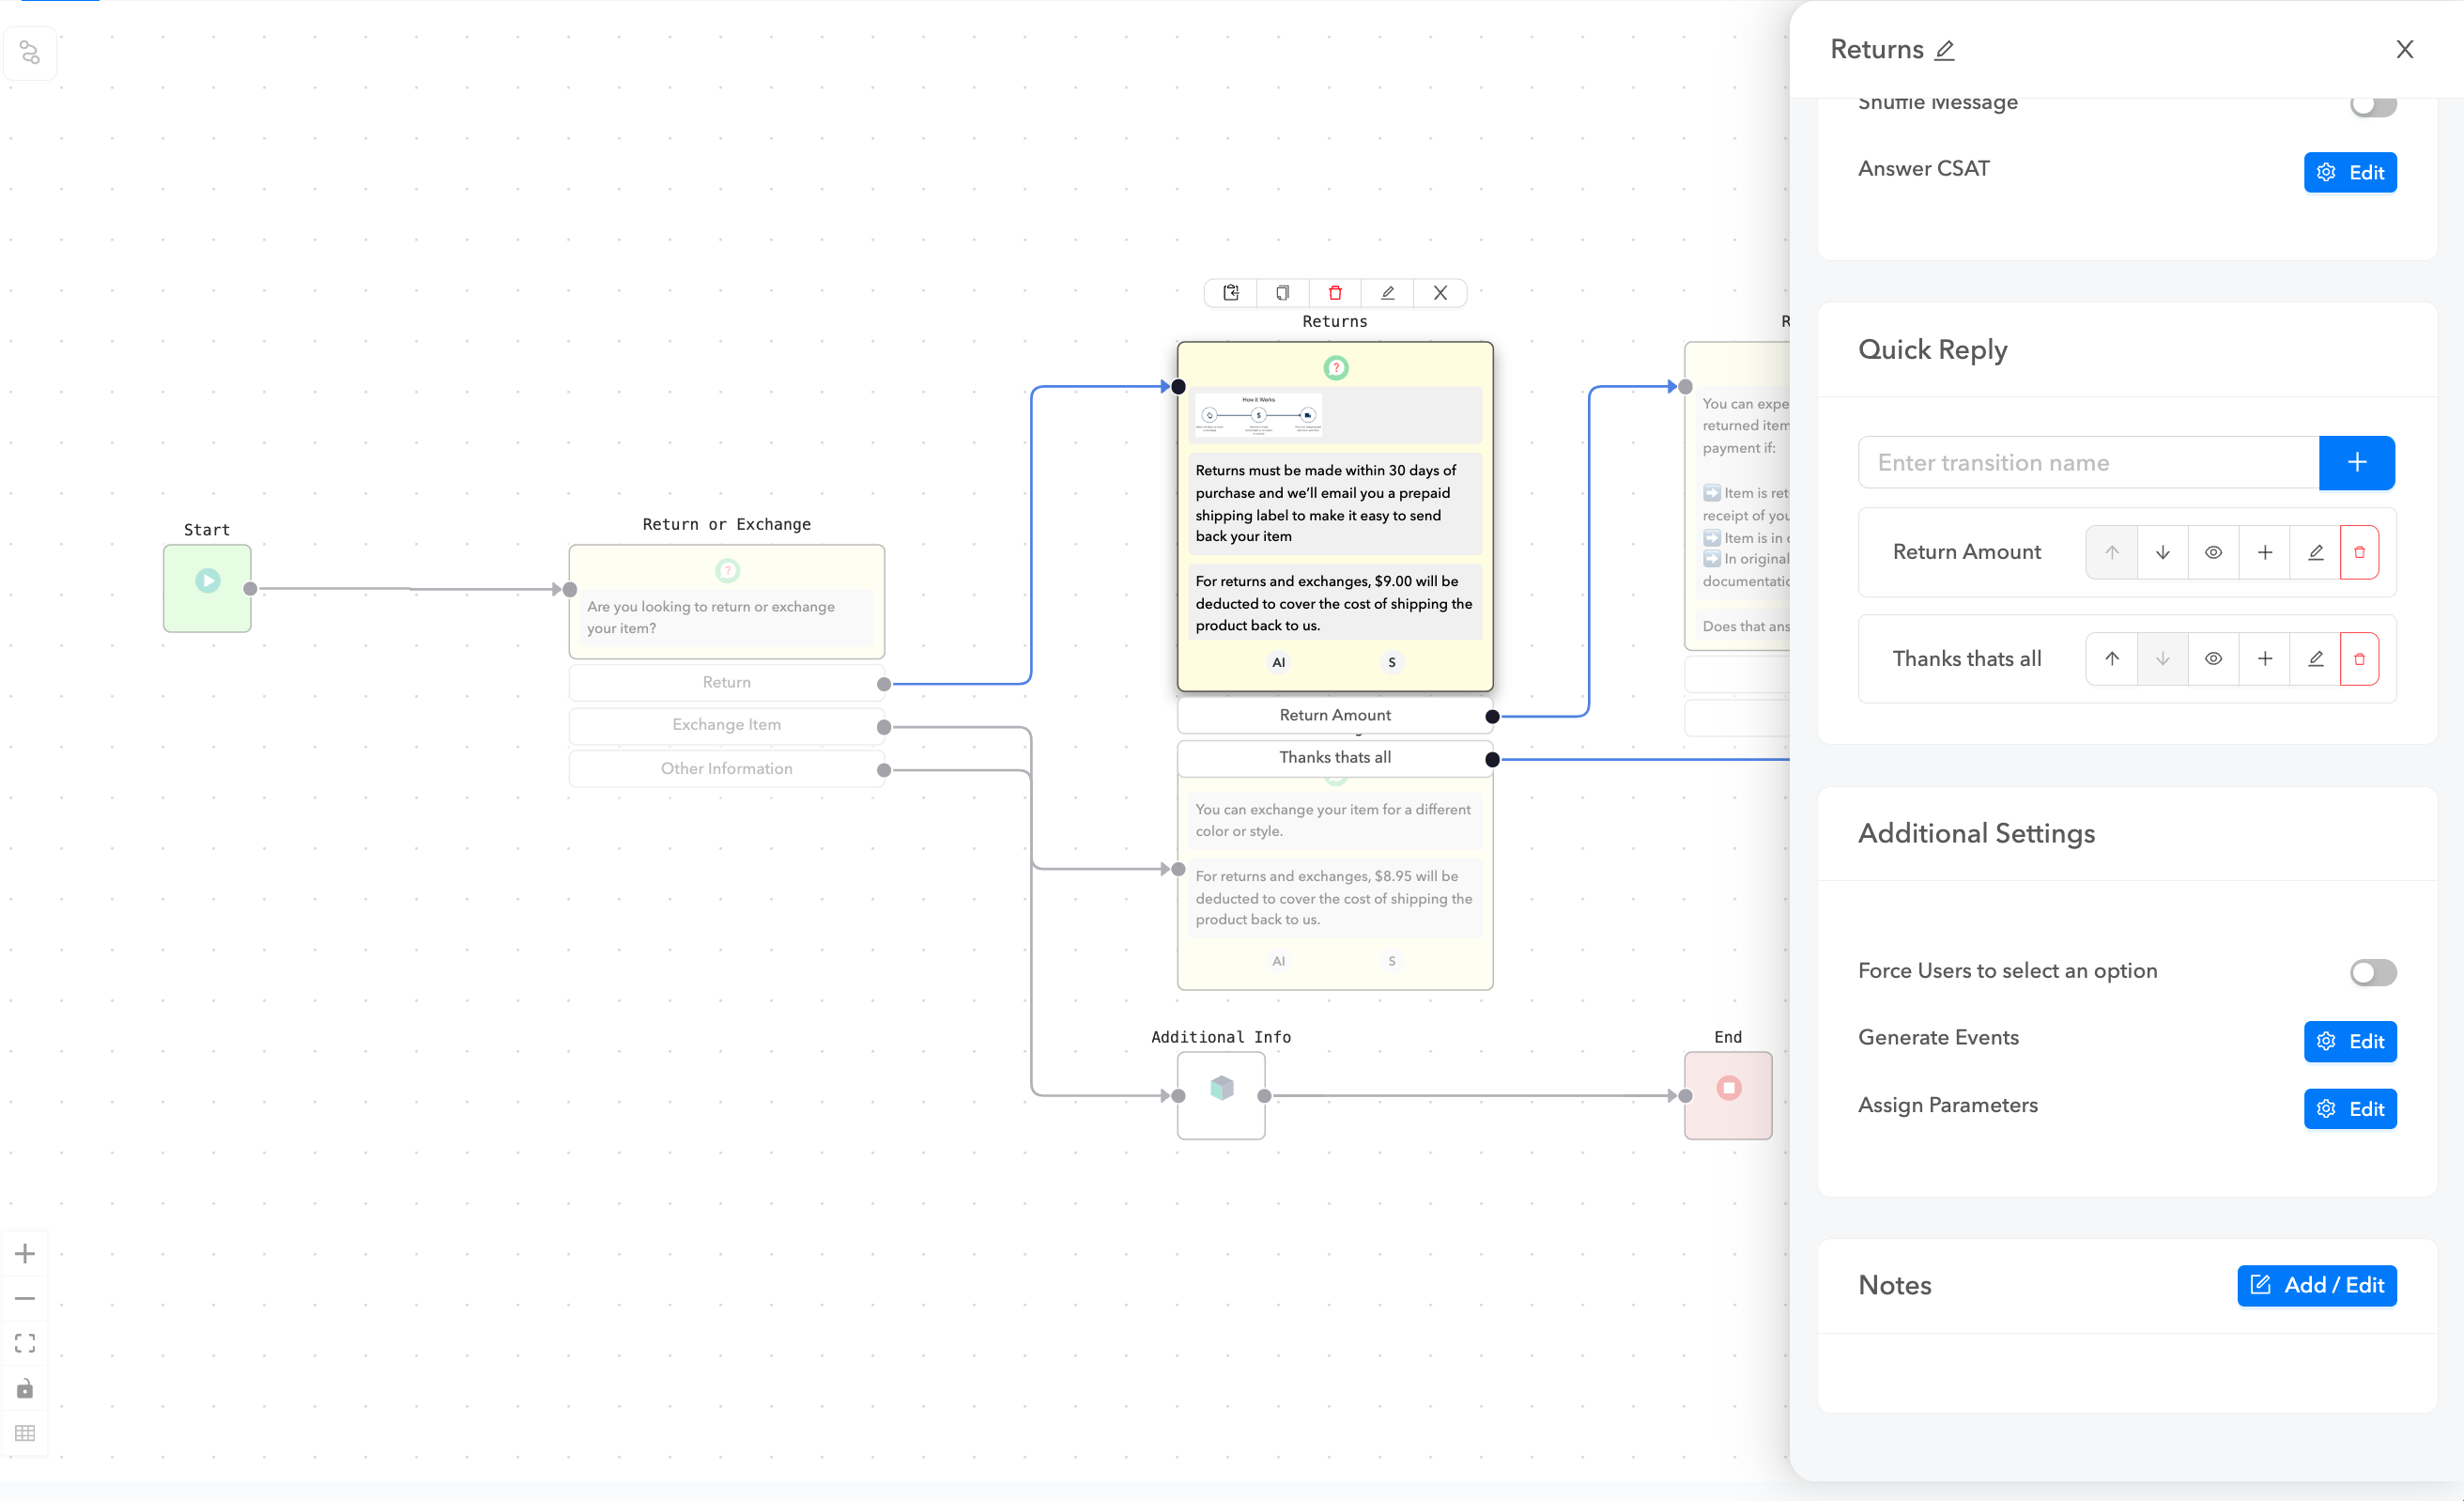The height and width of the screenshot is (1501, 2464).
Task: Click the Enter transition name field
Action: click(x=2087, y=463)
